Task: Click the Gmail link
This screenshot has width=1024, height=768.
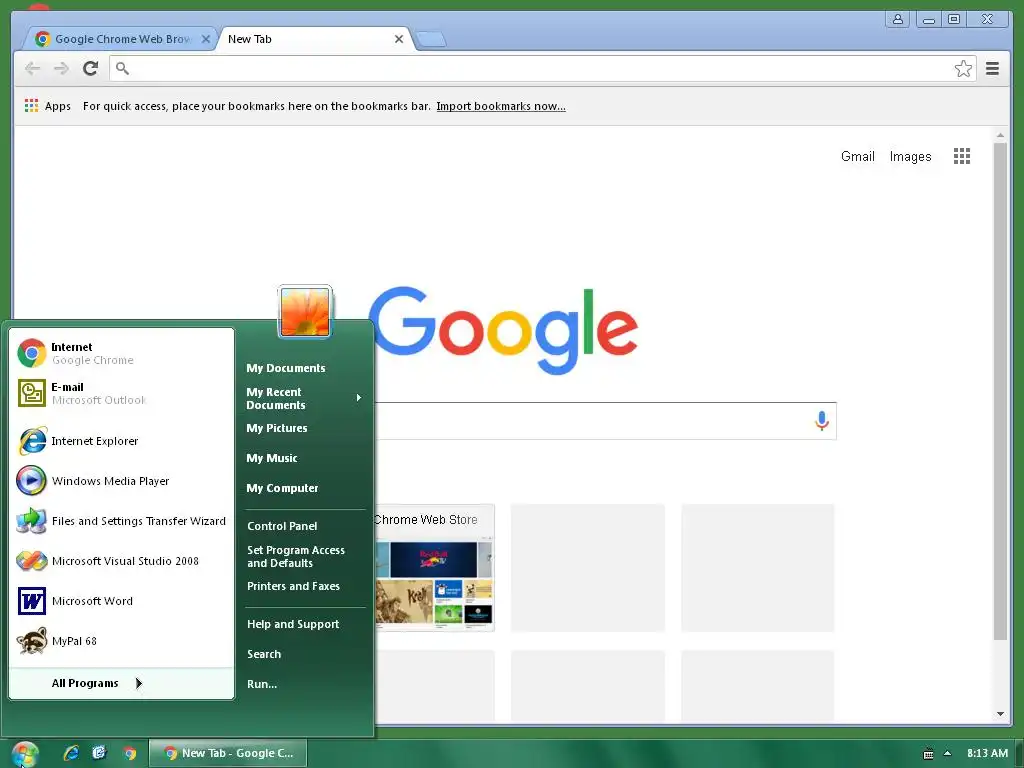Action: coord(857,157)
